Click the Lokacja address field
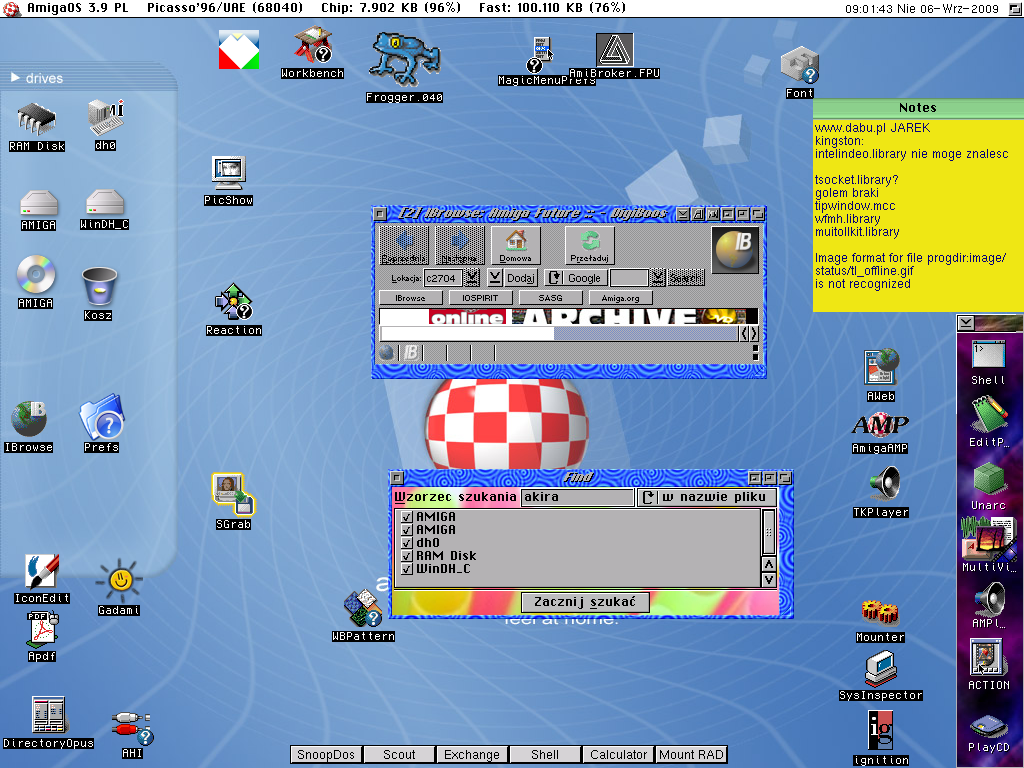The image size is (1024, 768). tap(443, 278)
